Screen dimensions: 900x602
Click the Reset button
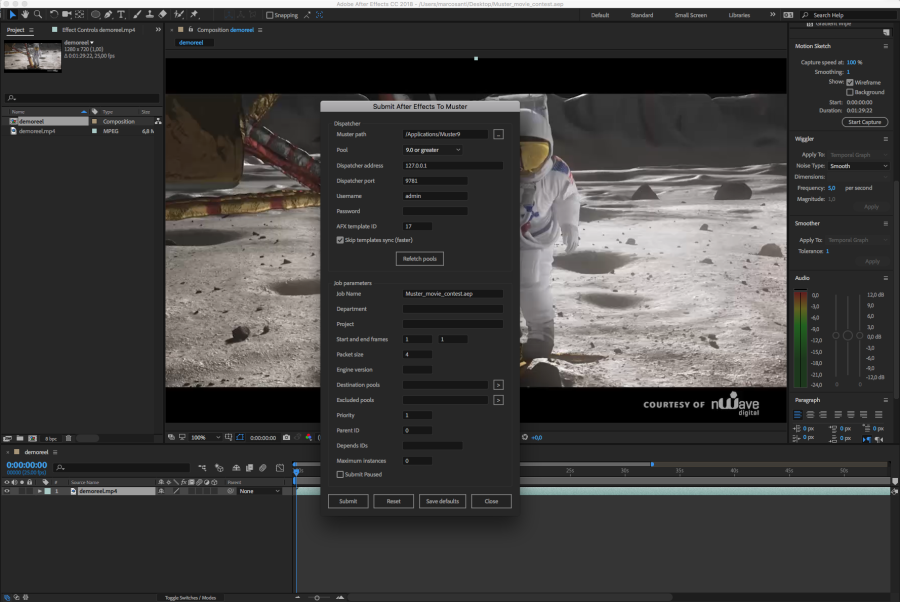click(x=393, y=501)
